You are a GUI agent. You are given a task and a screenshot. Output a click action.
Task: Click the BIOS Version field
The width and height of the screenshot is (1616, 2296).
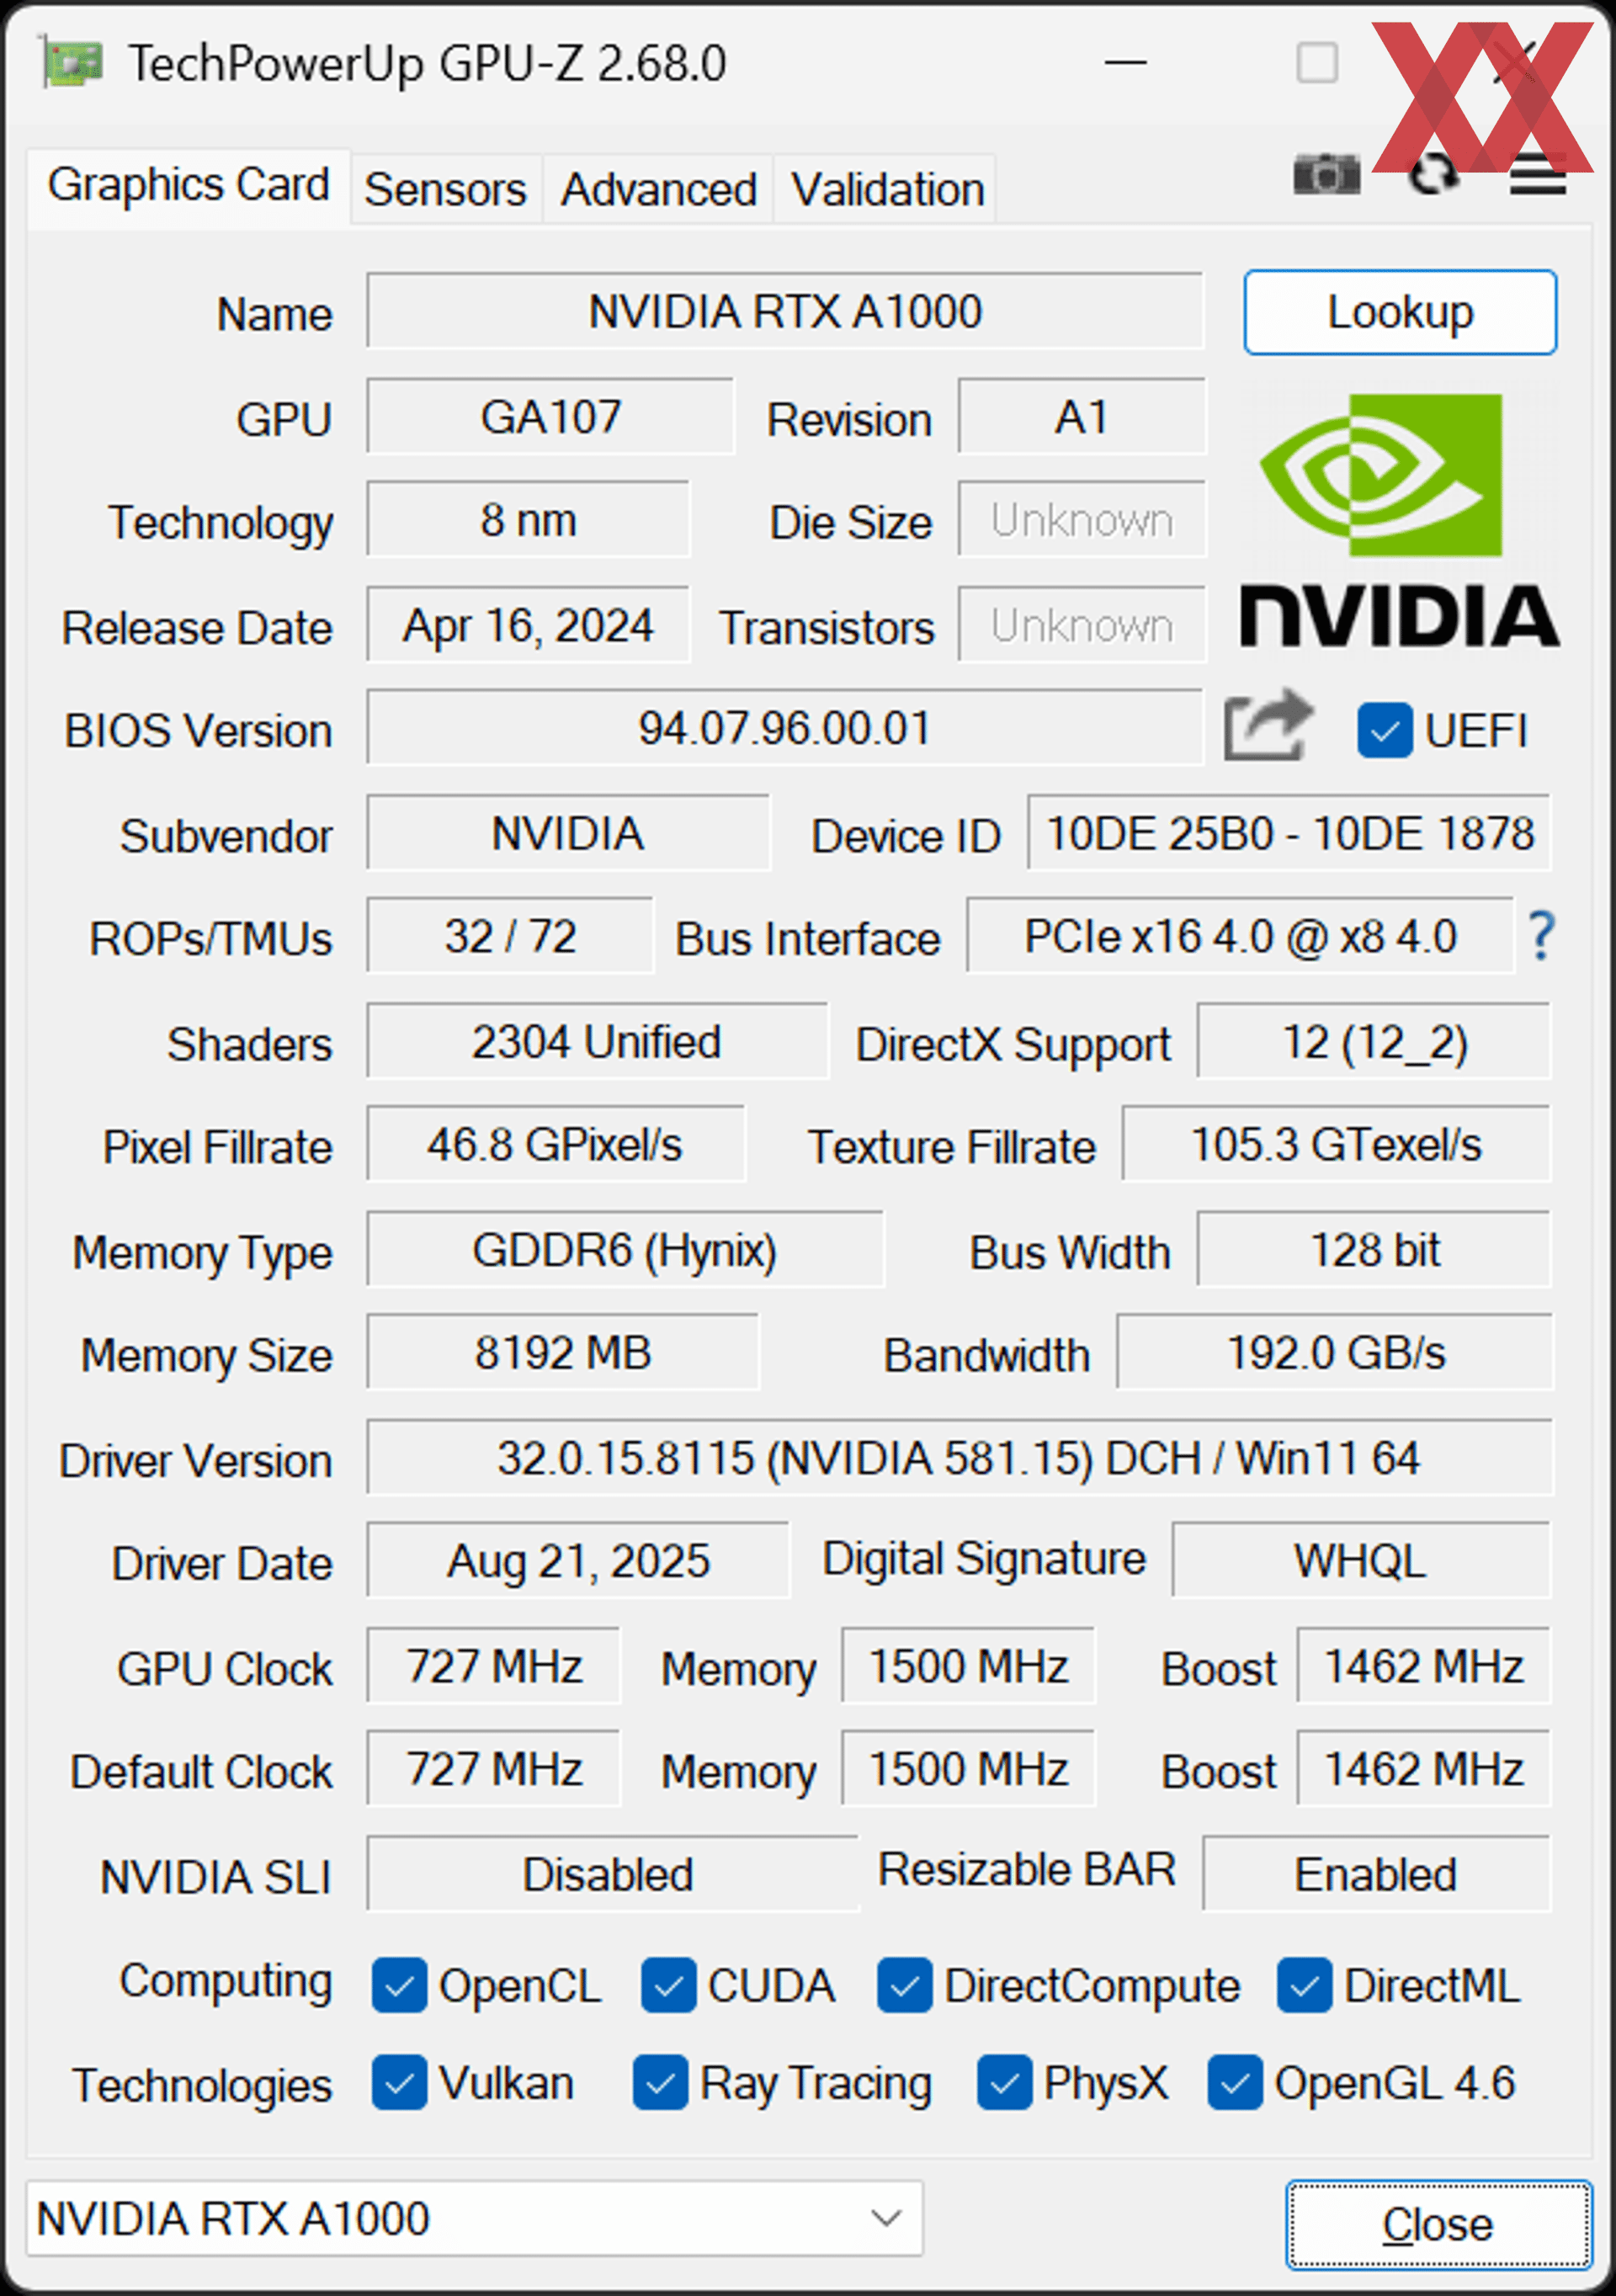[784, 727]
